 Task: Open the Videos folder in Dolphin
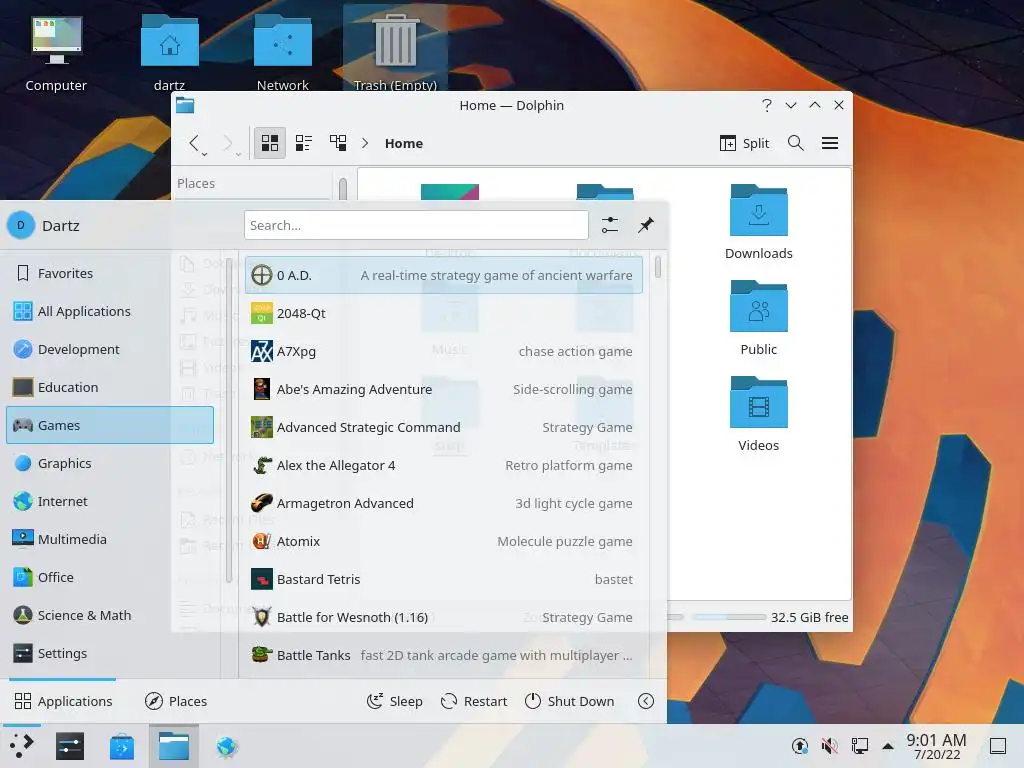click(759, 414)
